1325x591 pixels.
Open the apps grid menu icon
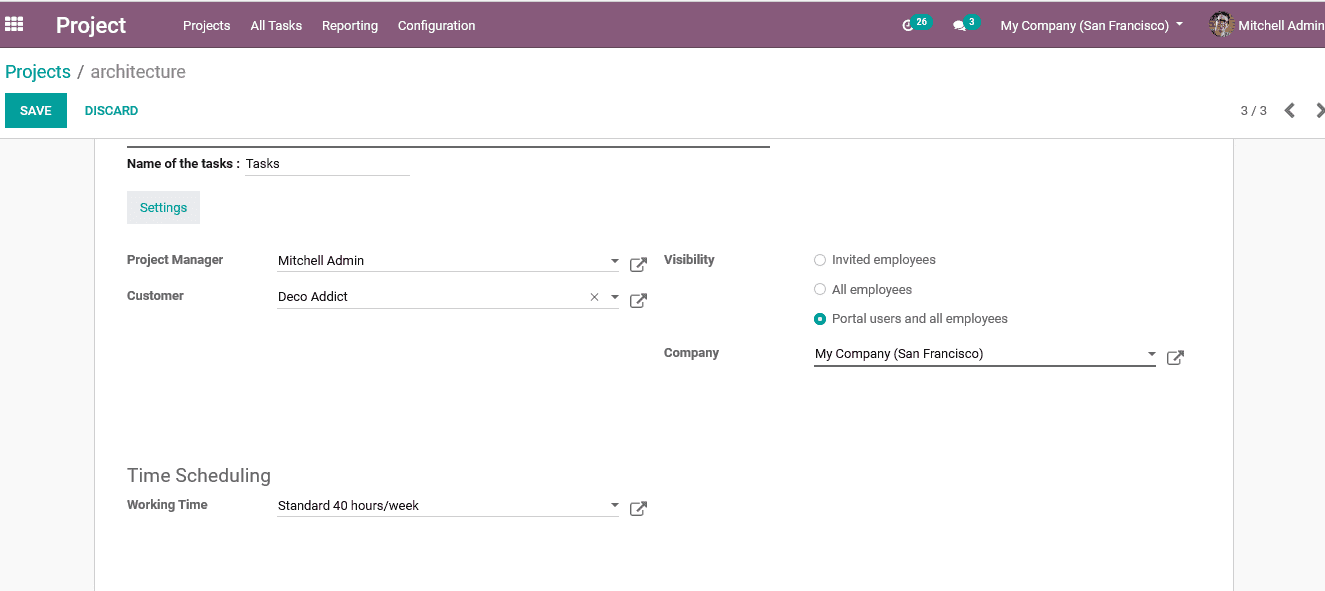coord(14,24)
